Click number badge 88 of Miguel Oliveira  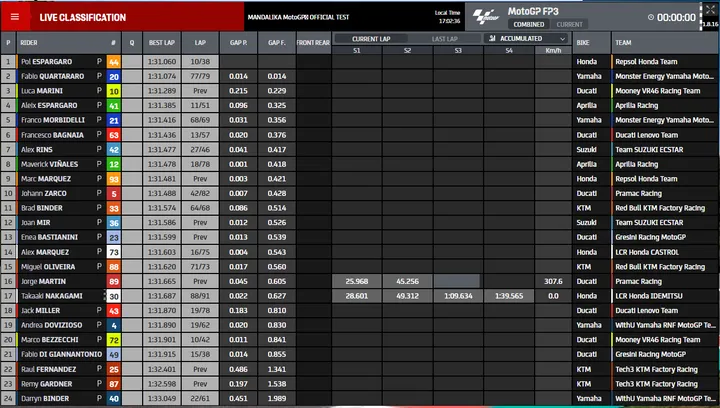point(113,267)
